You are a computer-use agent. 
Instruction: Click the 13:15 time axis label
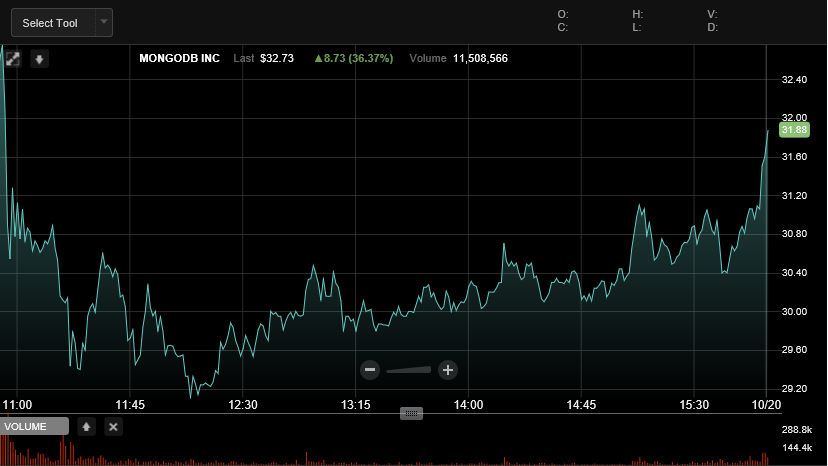pyautogui.click(x=355, y=405)
